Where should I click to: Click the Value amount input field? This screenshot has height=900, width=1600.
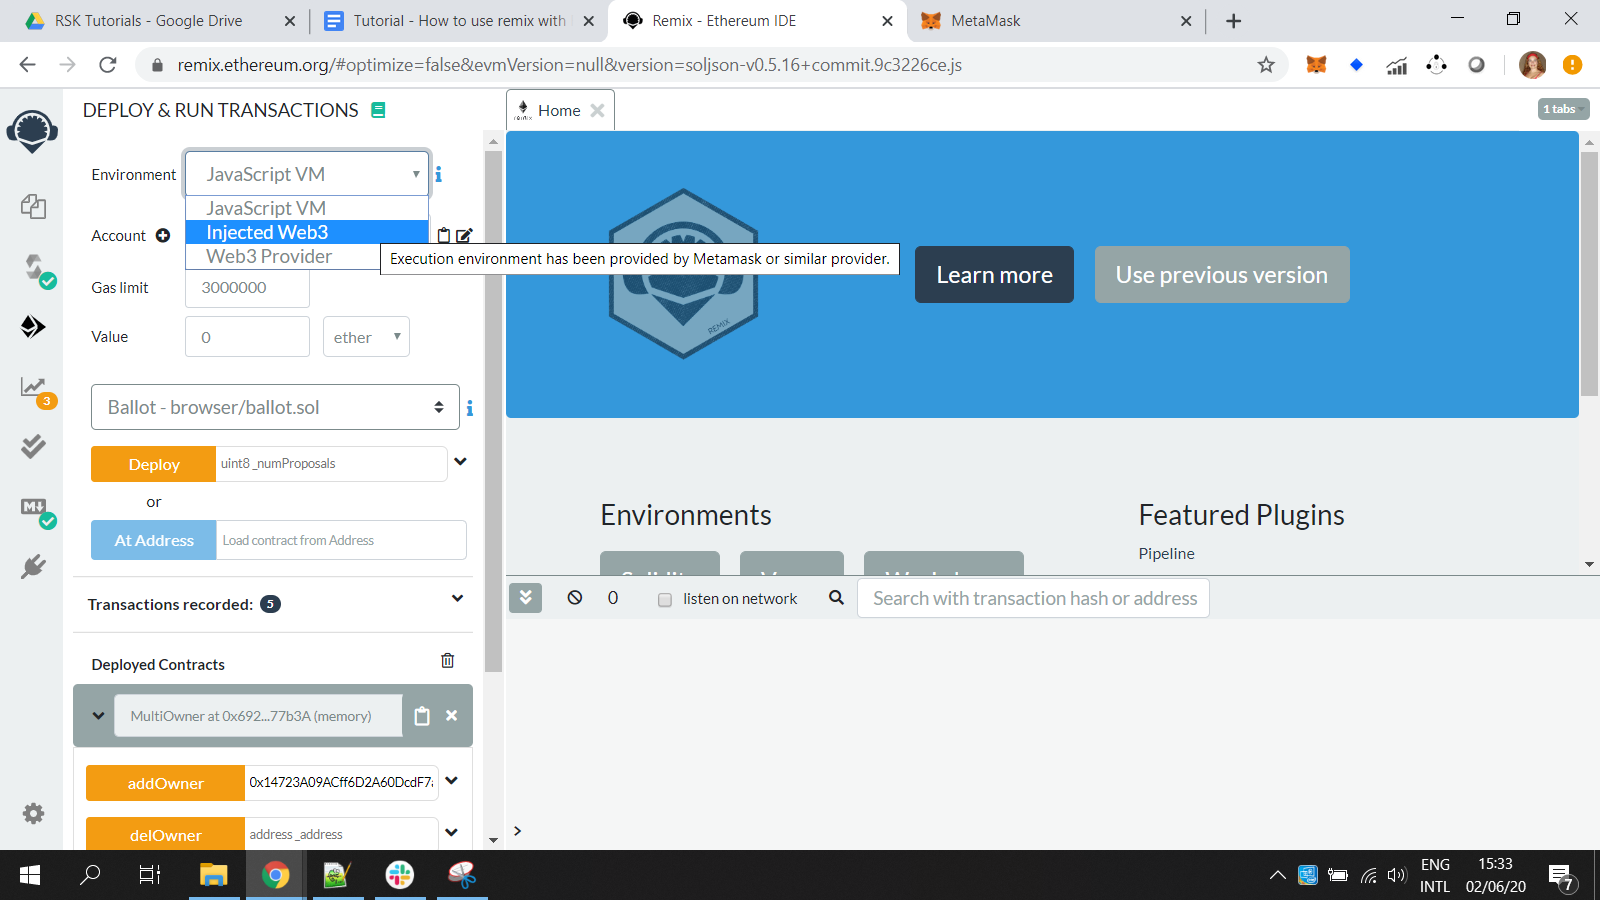tap(248, 337)
